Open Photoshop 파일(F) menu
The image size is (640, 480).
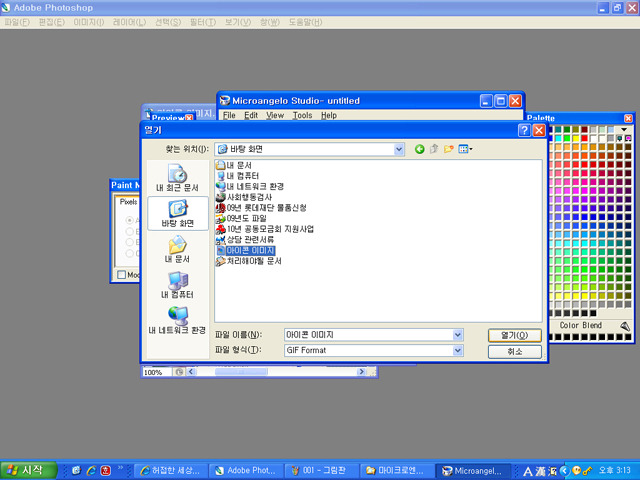17,22
